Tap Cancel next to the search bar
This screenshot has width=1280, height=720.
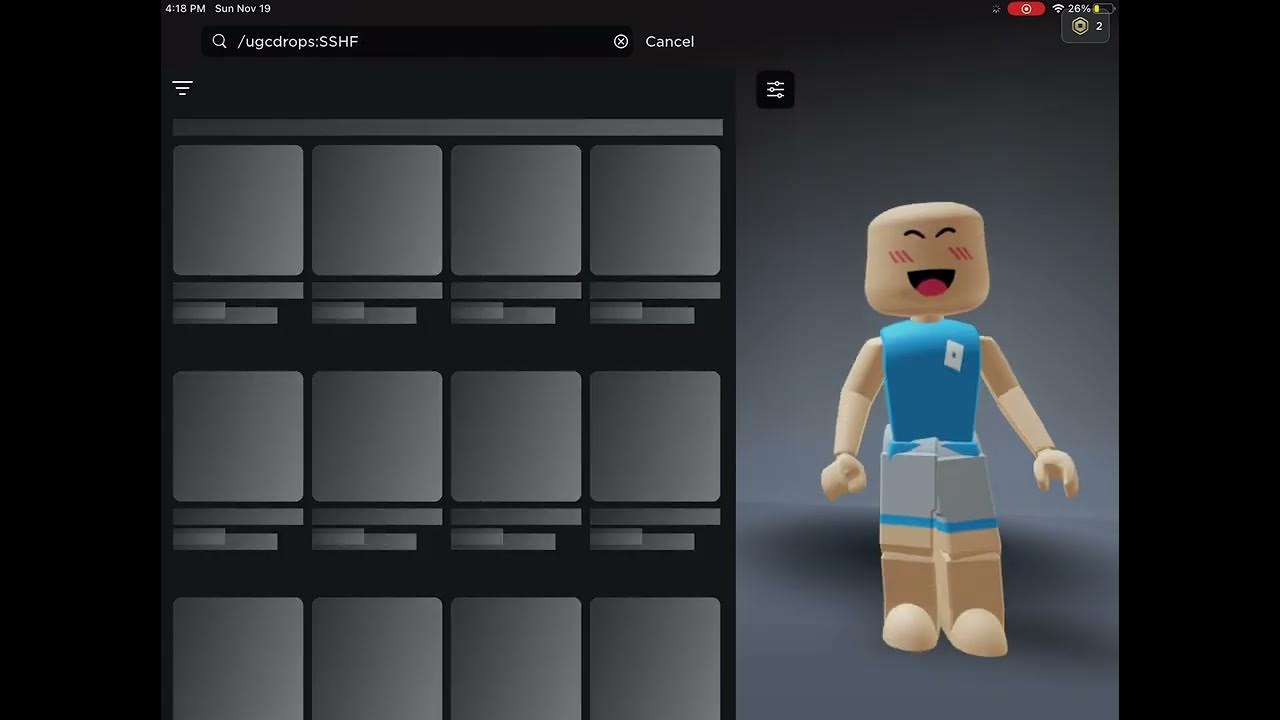669,41
